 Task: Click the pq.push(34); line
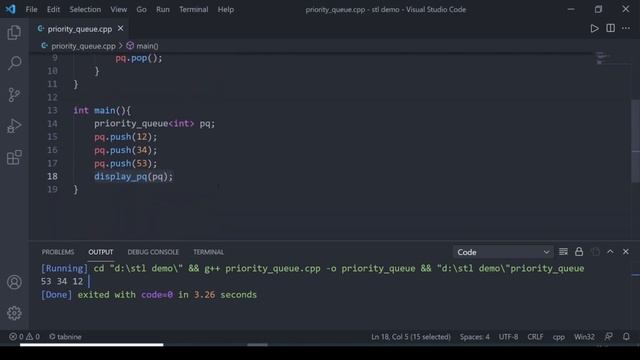click(x=125, y=150)
